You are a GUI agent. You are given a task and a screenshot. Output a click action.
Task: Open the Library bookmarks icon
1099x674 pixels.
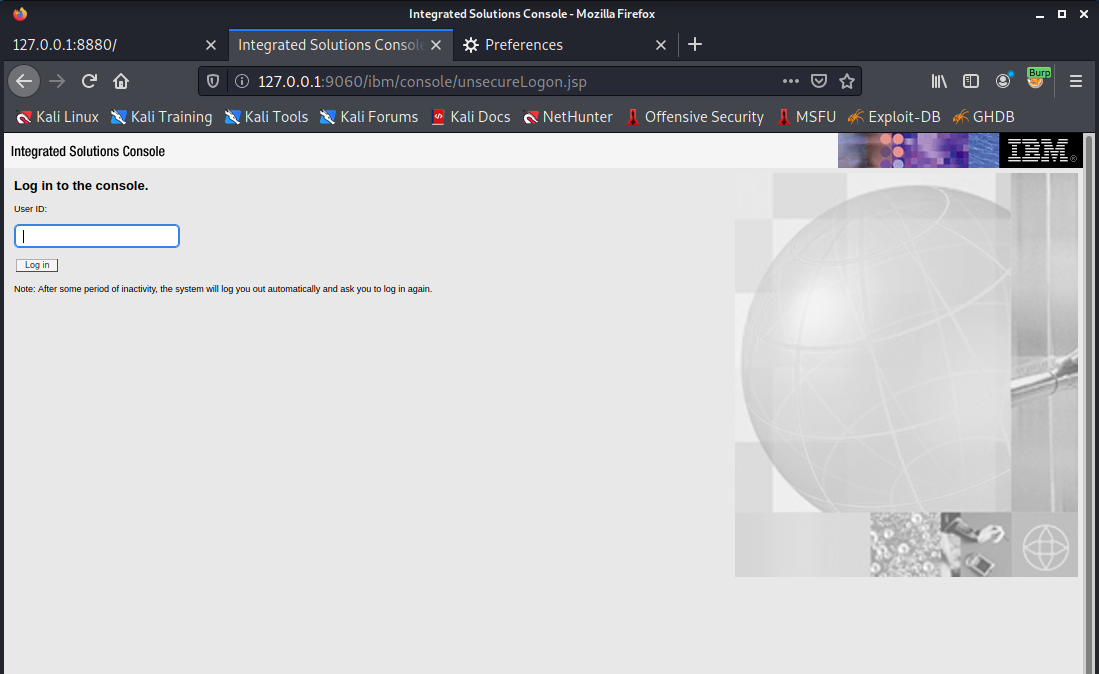(x=939, y=81)
